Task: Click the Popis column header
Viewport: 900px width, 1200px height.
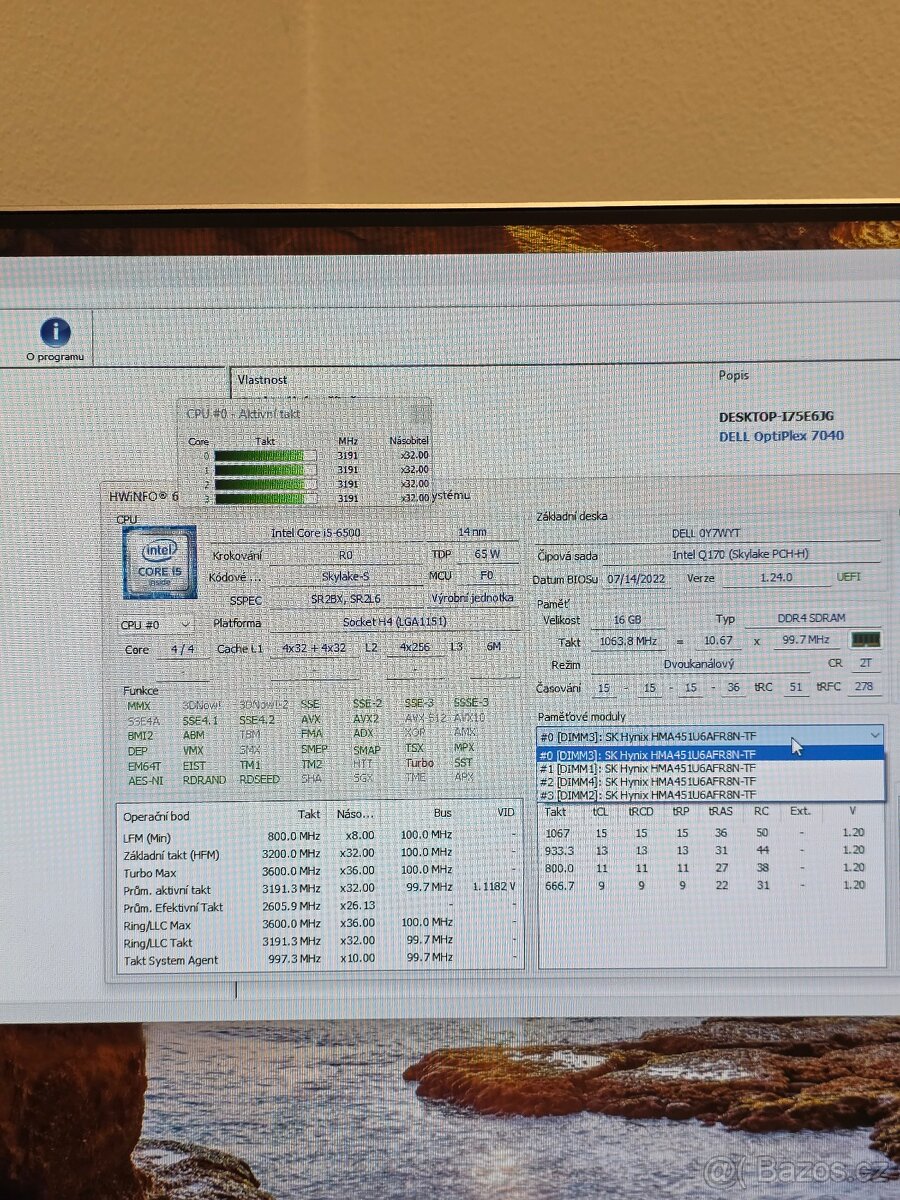Action: (x=735, y=375)
